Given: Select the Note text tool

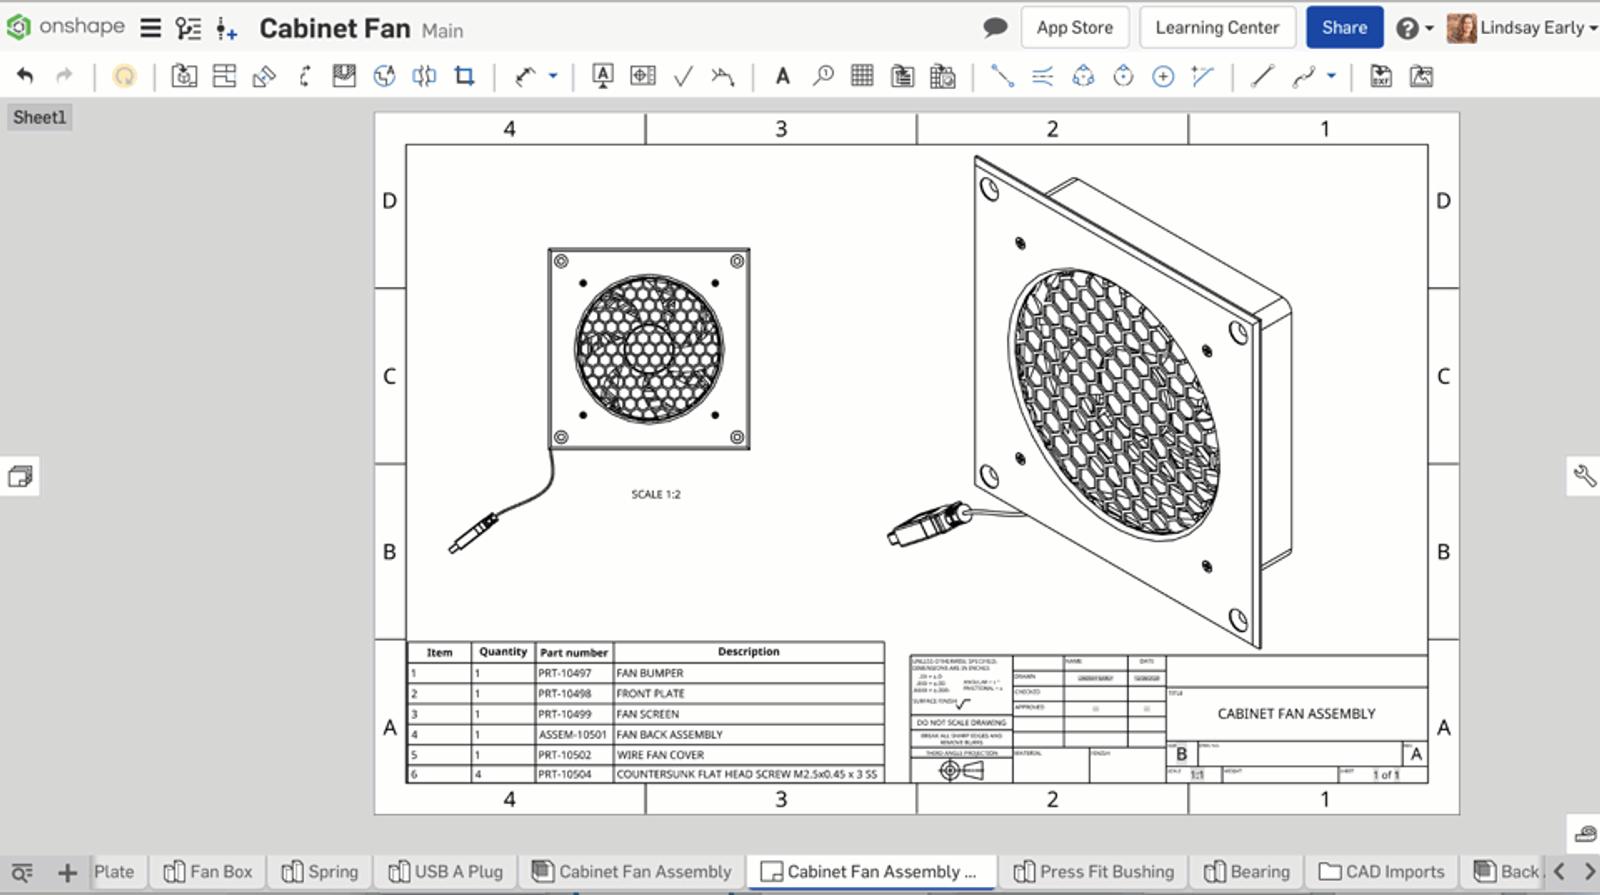Looking at the screenshot, I should pyautogui.click(x=782, y=76).
